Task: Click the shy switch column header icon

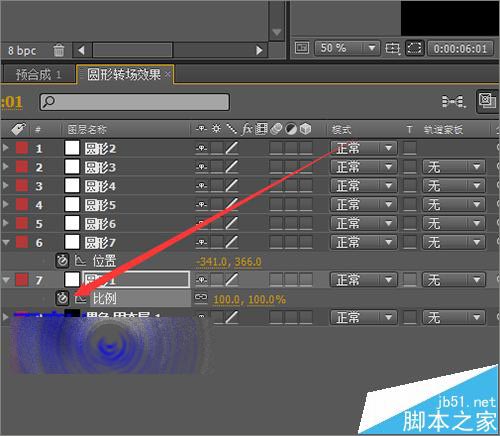Action: [x=202, y=129]
